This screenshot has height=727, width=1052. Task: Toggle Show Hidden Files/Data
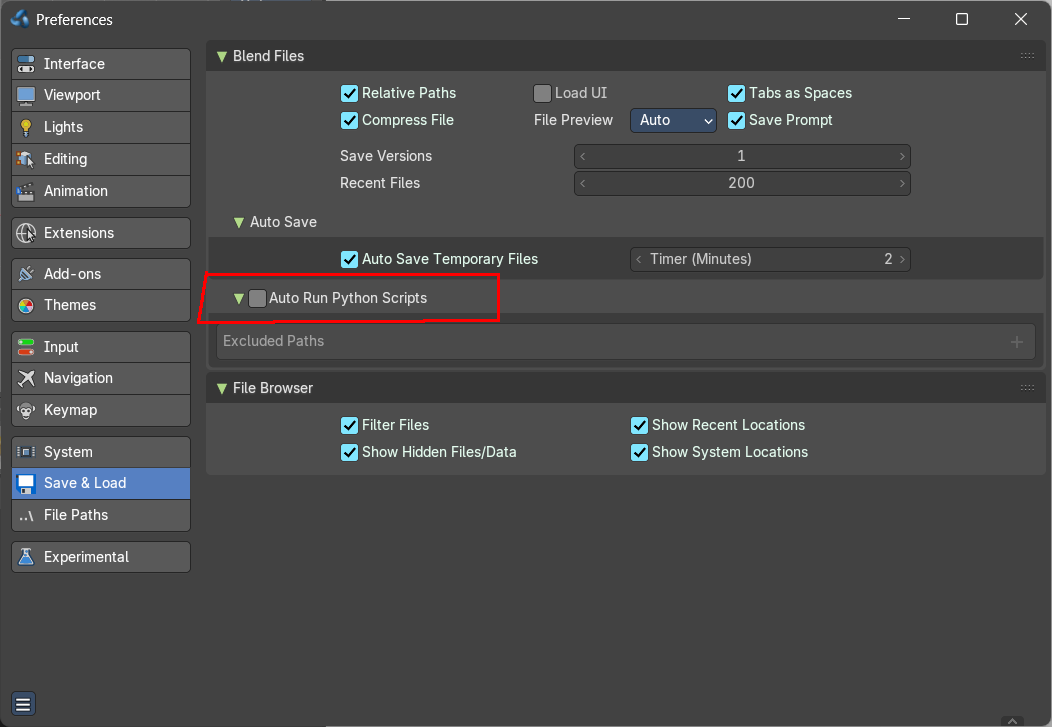pos(349,452)
